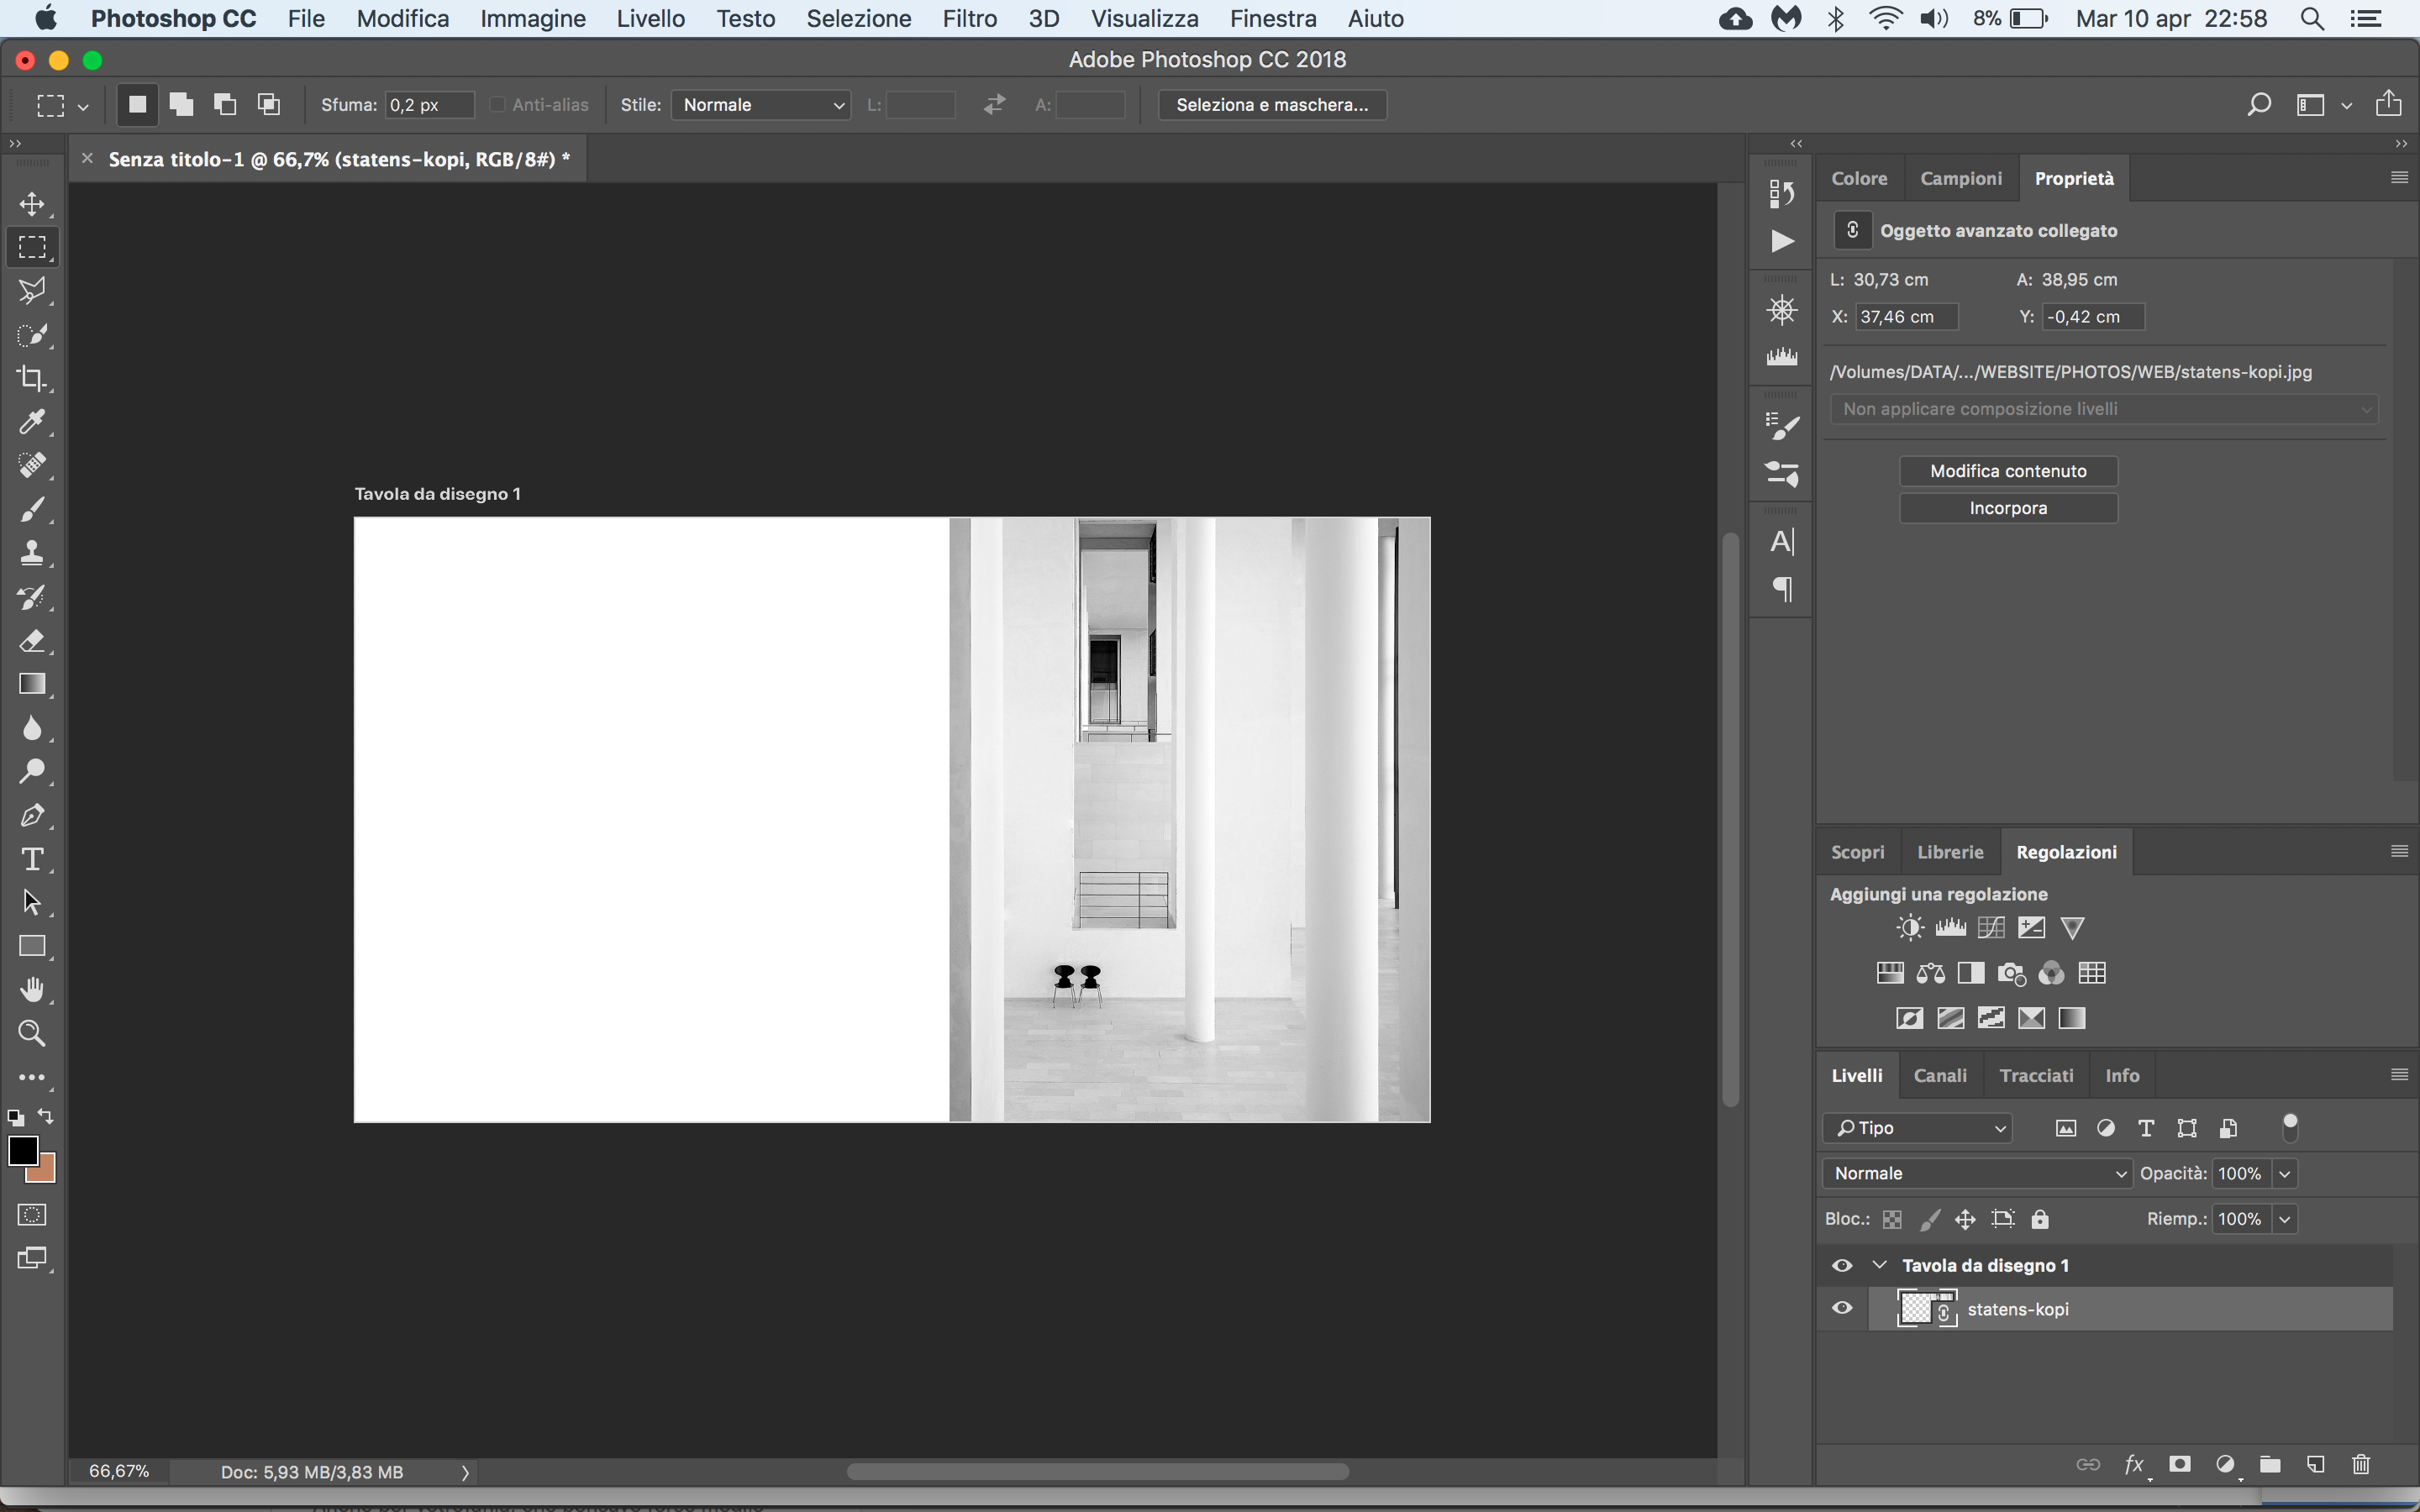Open the Stile dropdown set to Normale
Viewport: 2420px width, 1512px height.
pos(761,105)
